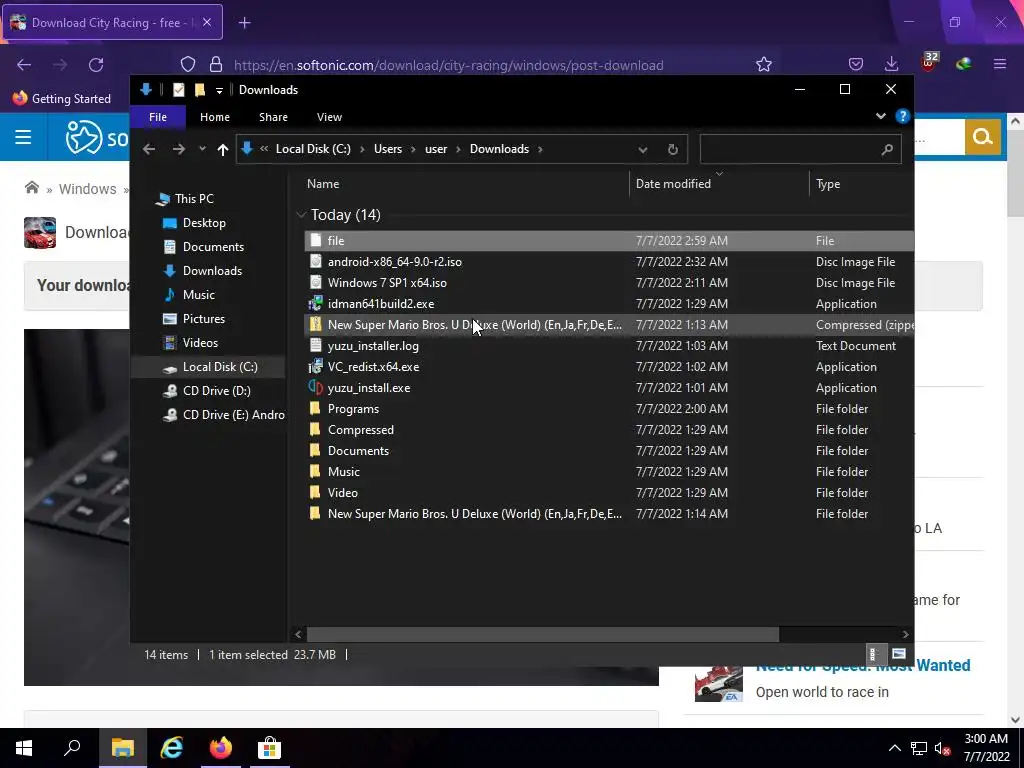
Task: Open a new tab in Firefox
Action: click(244, 23)
